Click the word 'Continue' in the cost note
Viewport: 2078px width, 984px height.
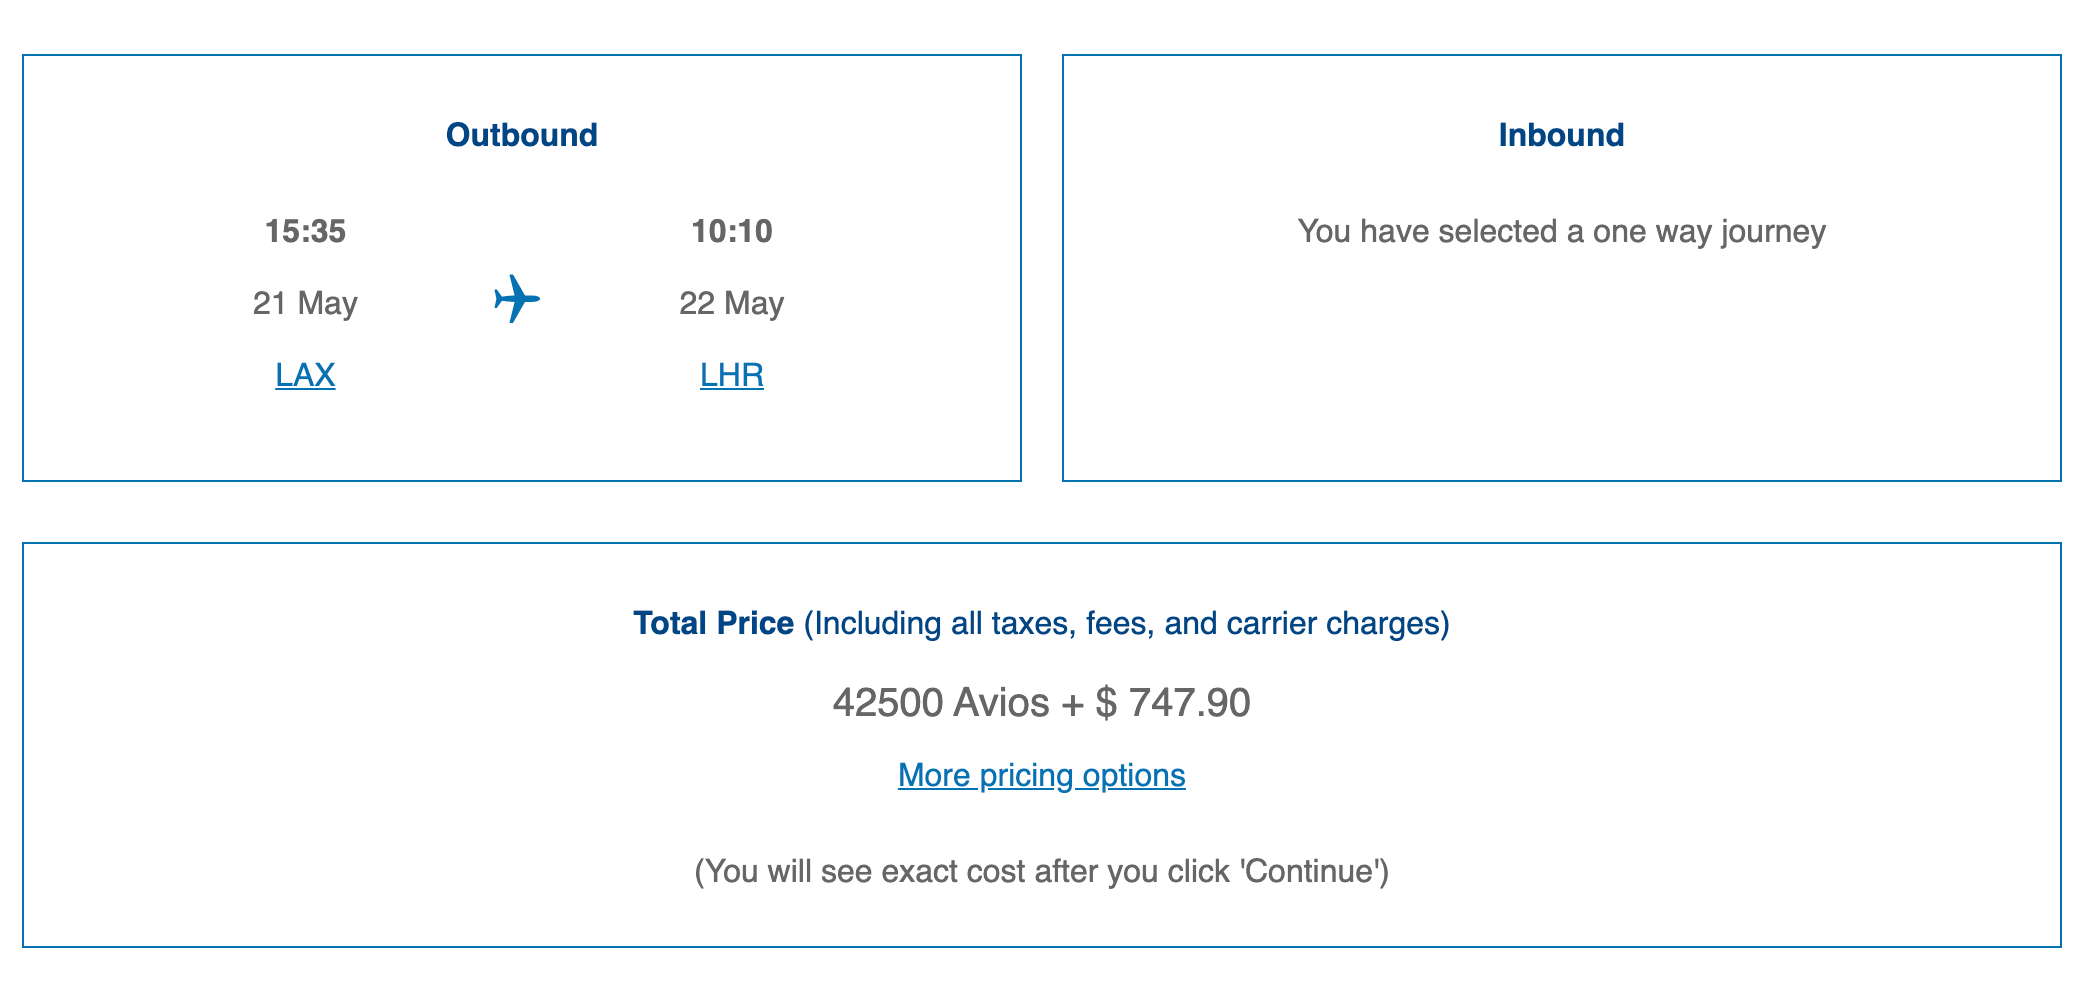tap(1312, 871)
